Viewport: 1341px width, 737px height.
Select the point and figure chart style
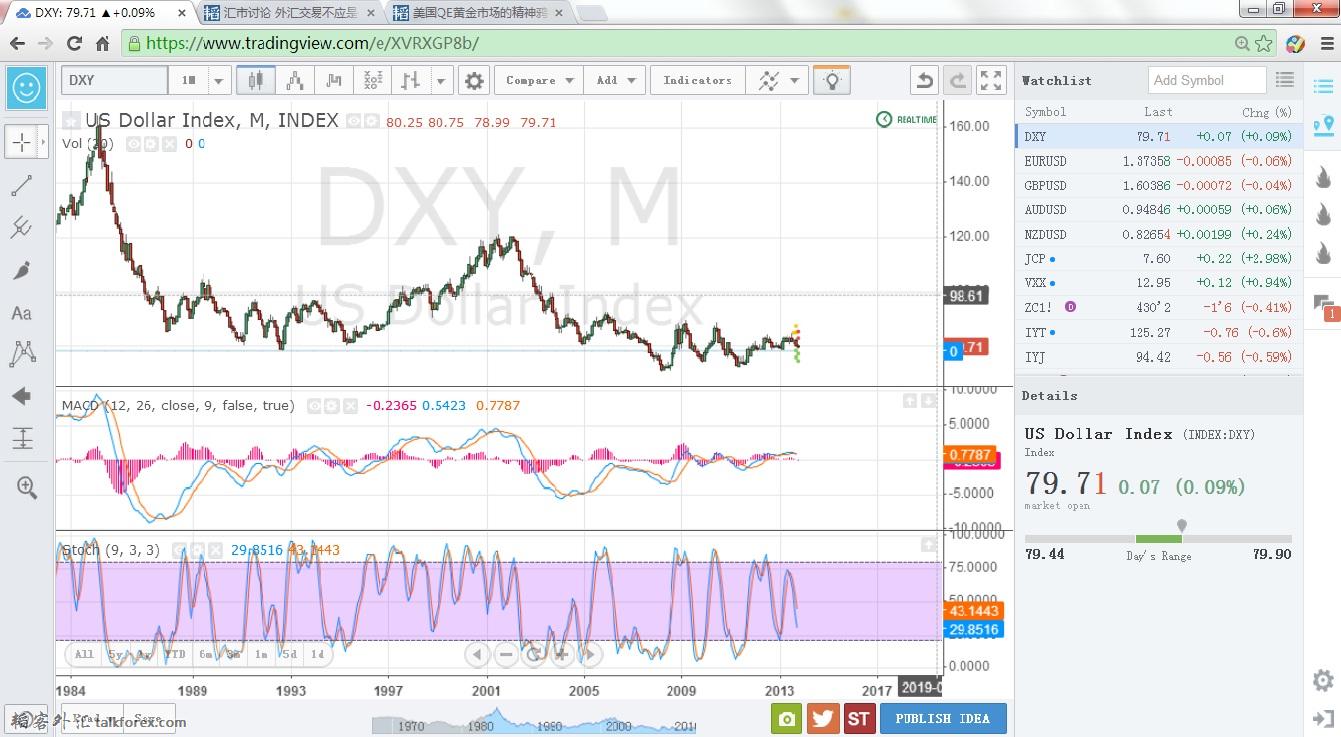372,81
